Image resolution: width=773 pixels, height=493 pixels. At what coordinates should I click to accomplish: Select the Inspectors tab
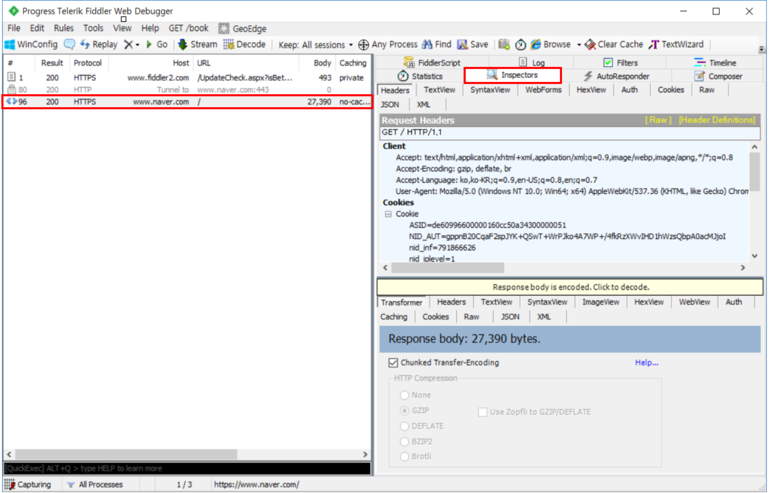pos(513,75)
